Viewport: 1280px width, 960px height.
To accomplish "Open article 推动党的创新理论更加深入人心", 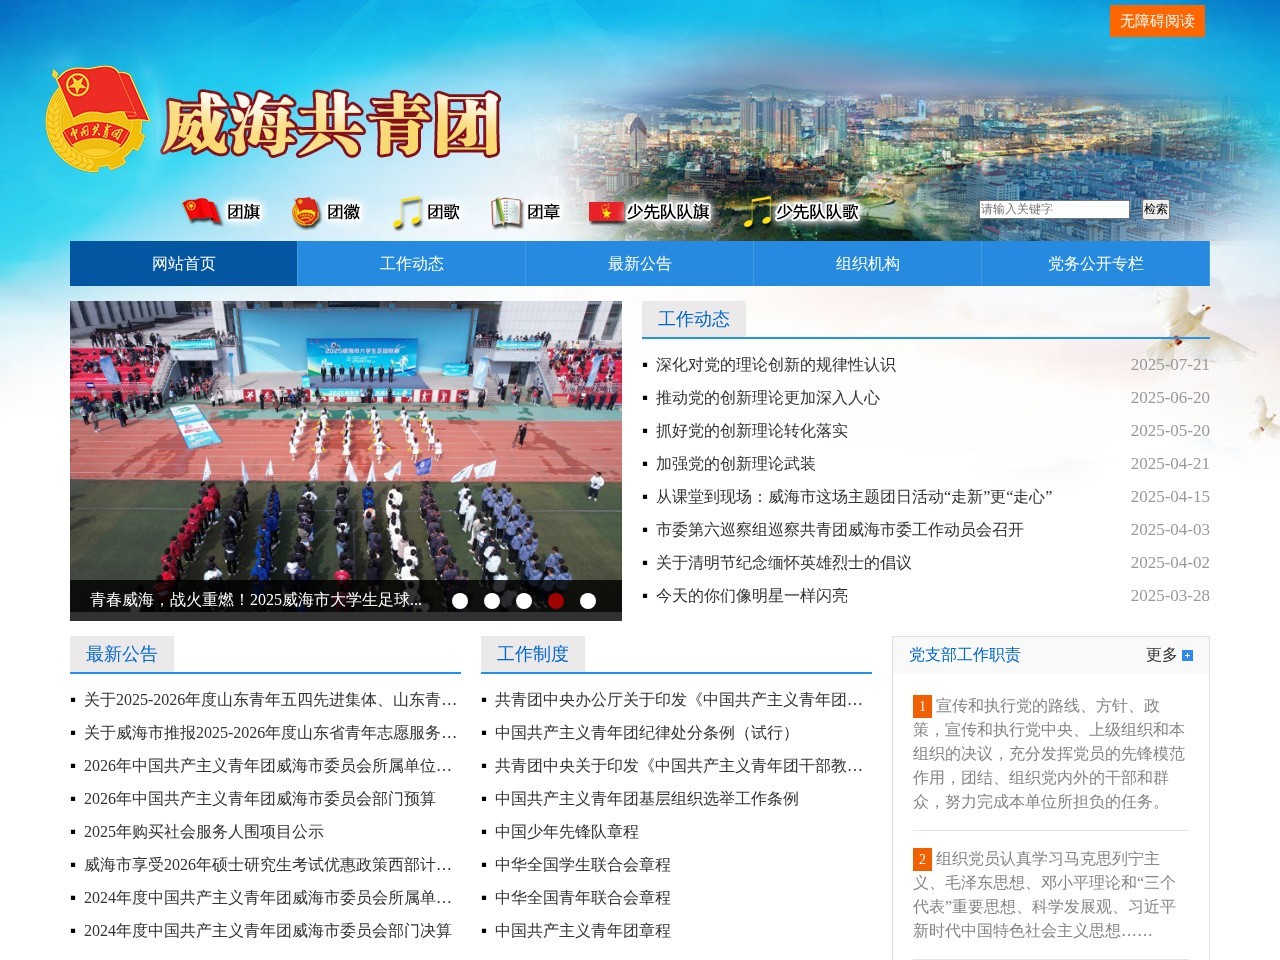I will (768, 398).
